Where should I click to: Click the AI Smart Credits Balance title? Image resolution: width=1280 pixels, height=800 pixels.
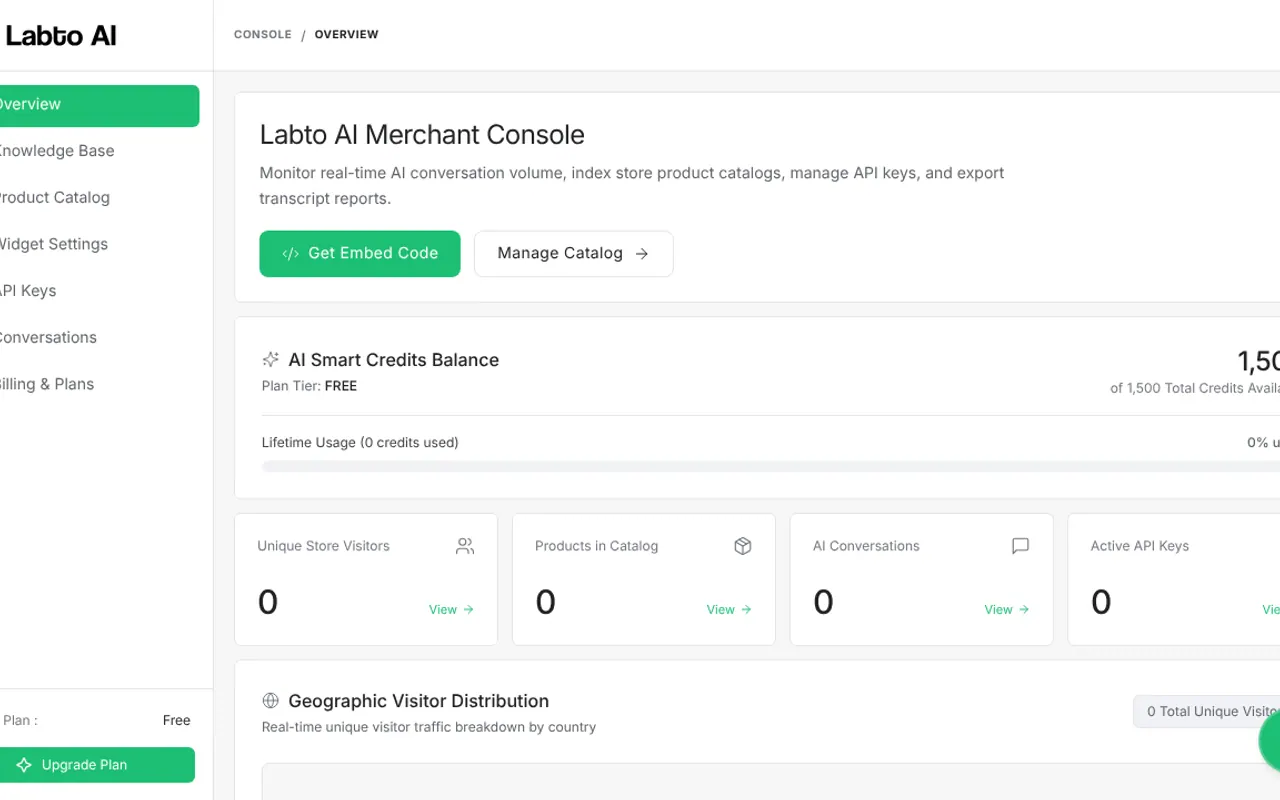394,360
